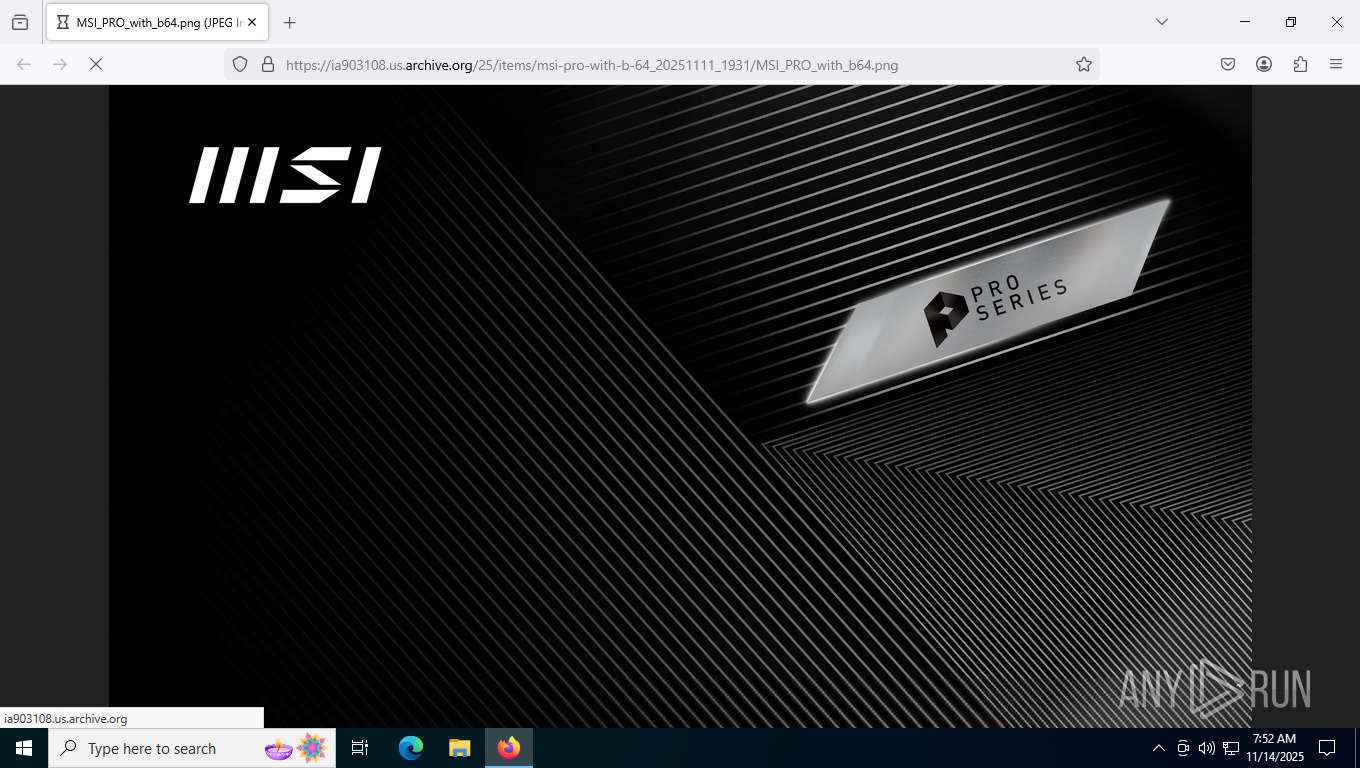Screen dimensions: 1360x768
Task: Click the MSI PRO Series image
Action: pyautogui.click(x=680, y=406)
